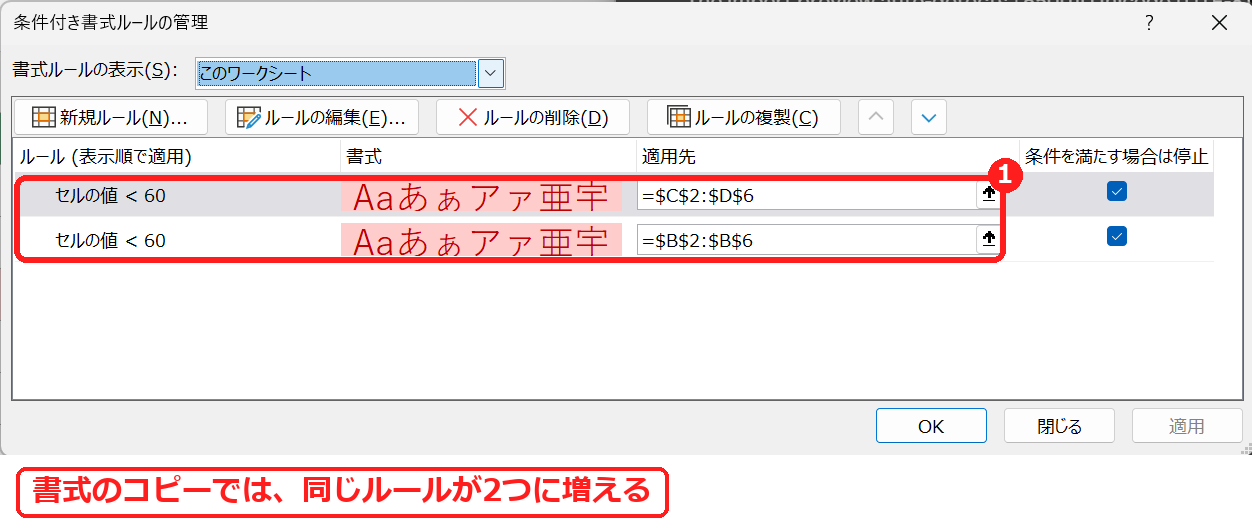Collapse dialog via range selector for $C$2:$D$6
This screenshot has width=1252, height=525.
point(989,195)
